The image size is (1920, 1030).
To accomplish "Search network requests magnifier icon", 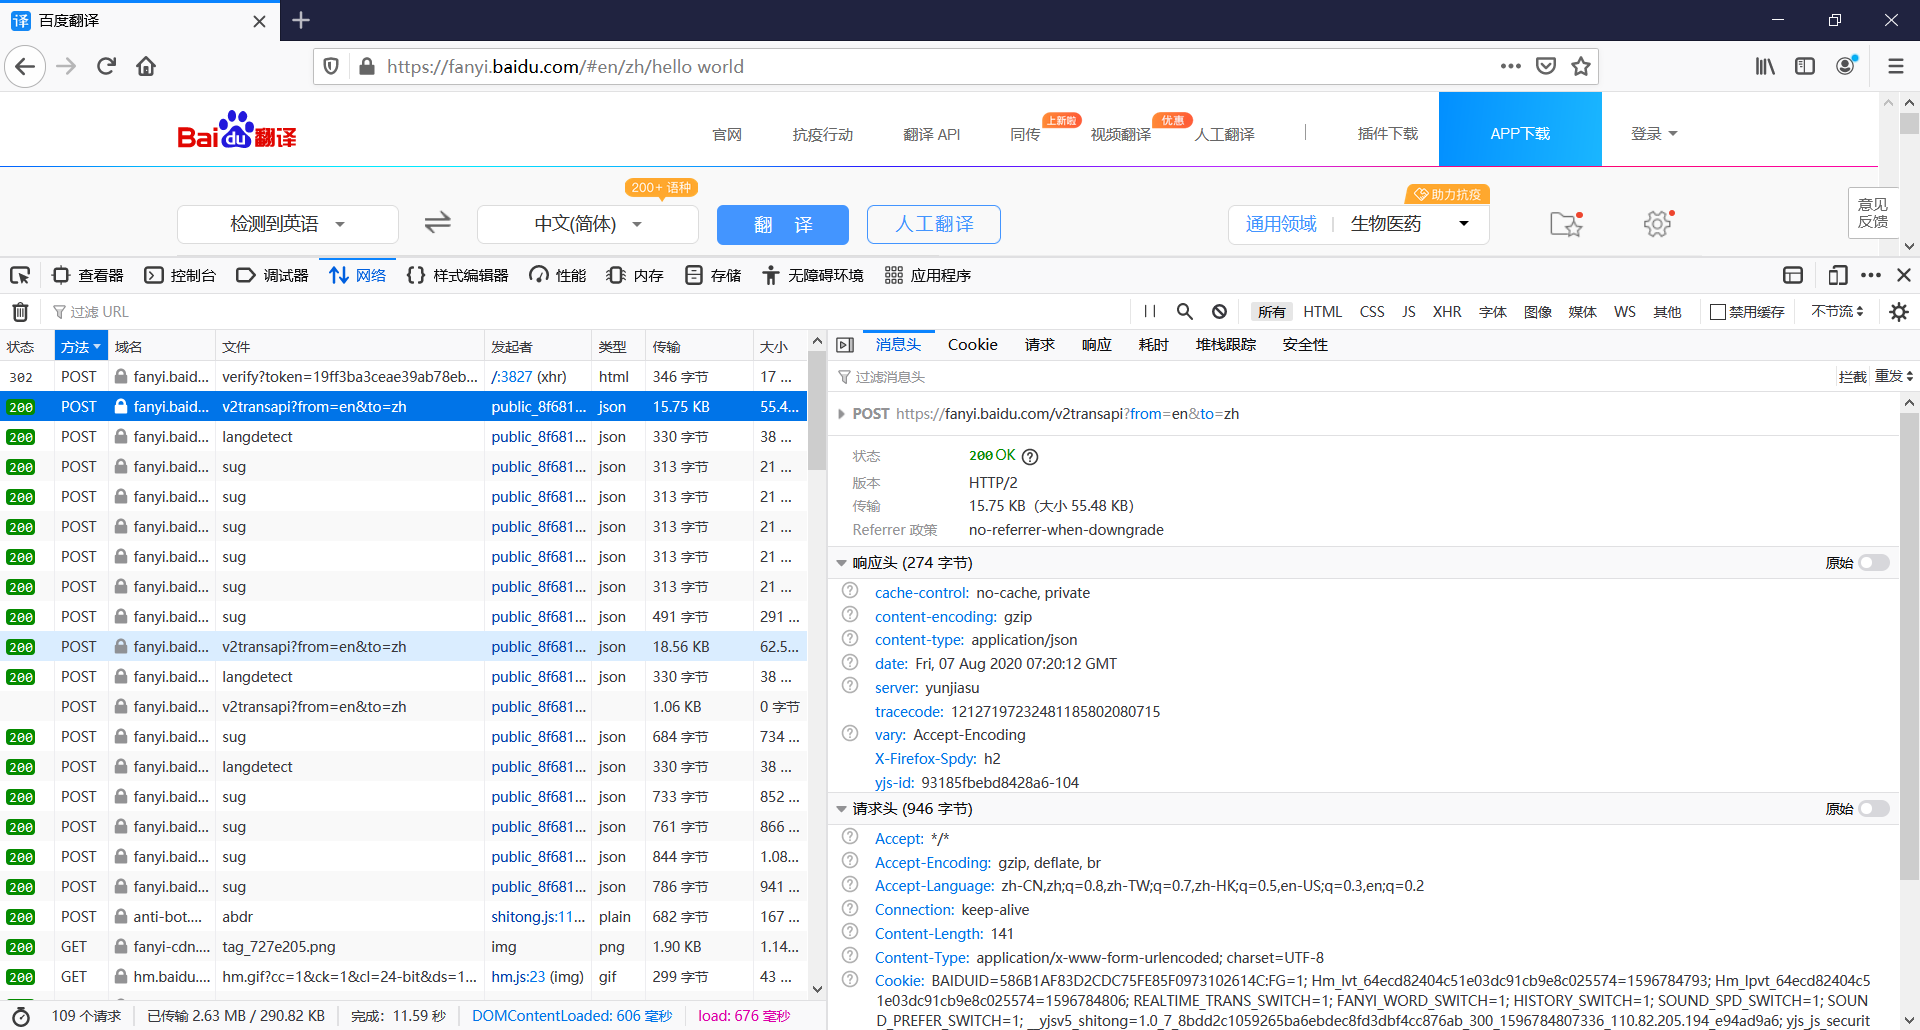I will click(x=1185, y=312).
